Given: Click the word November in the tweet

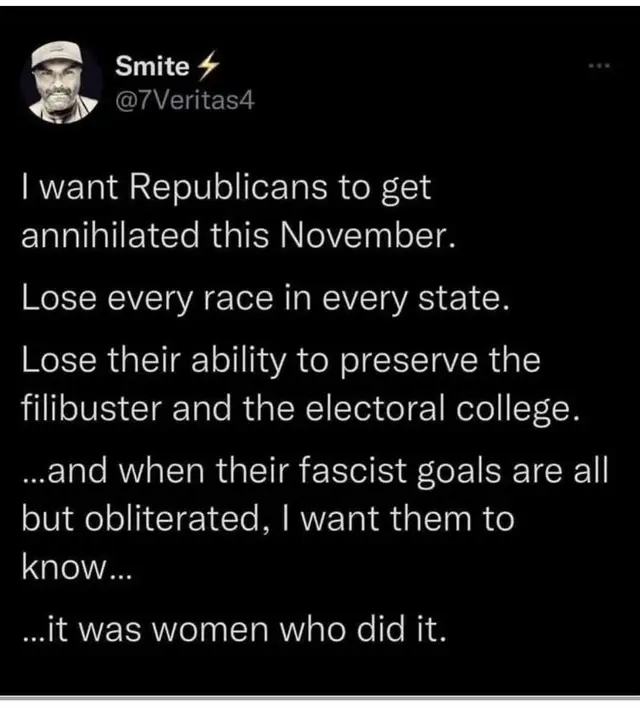Looking at the screenshot, I should [367, 235].
